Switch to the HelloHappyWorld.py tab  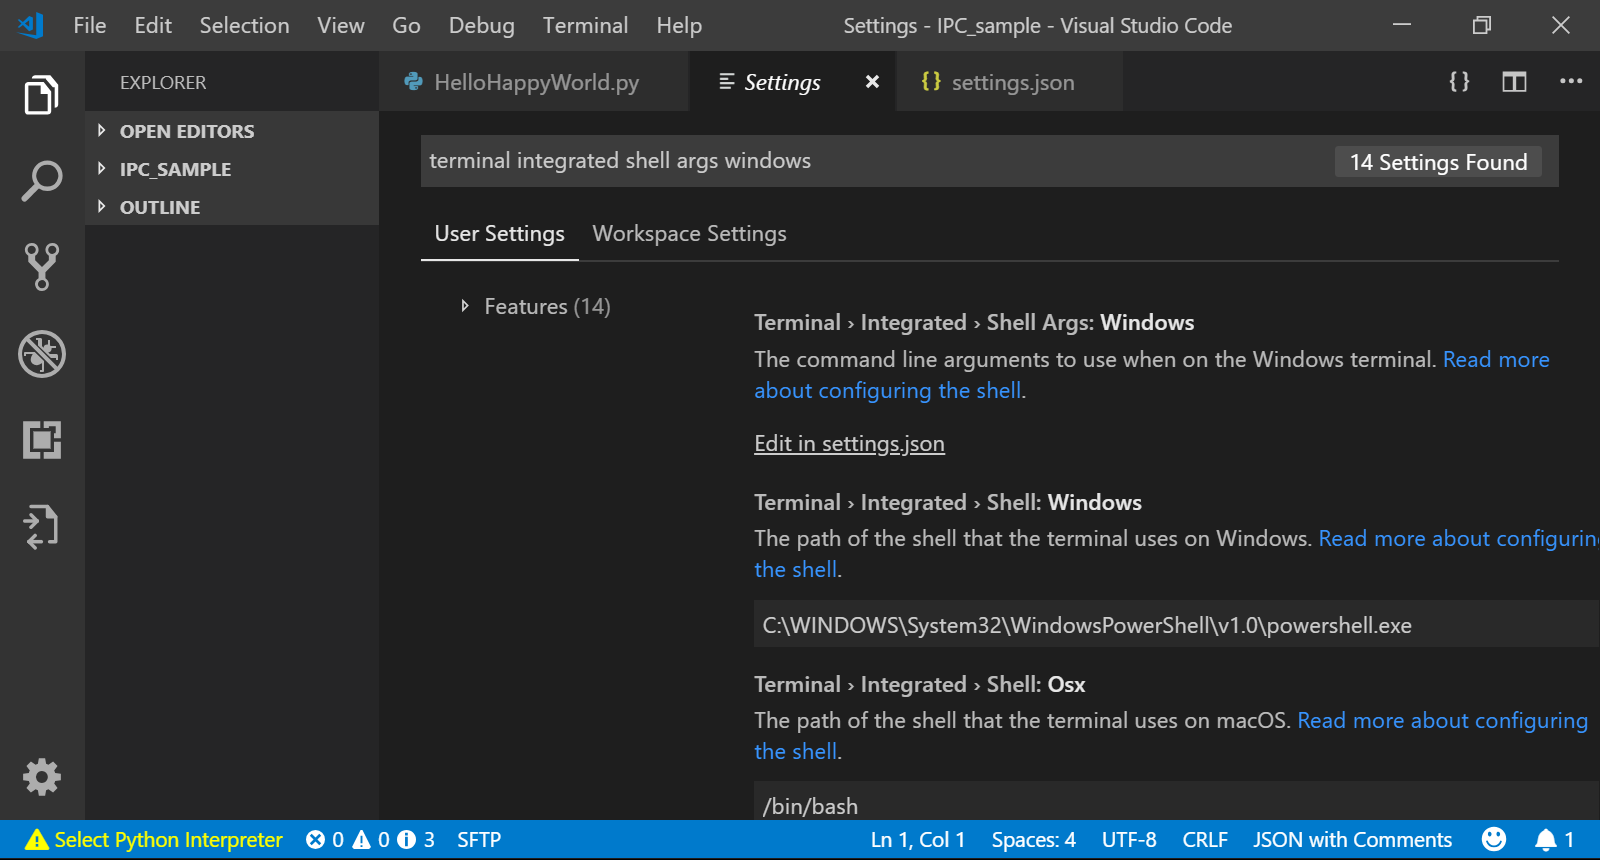click(535, 82)
